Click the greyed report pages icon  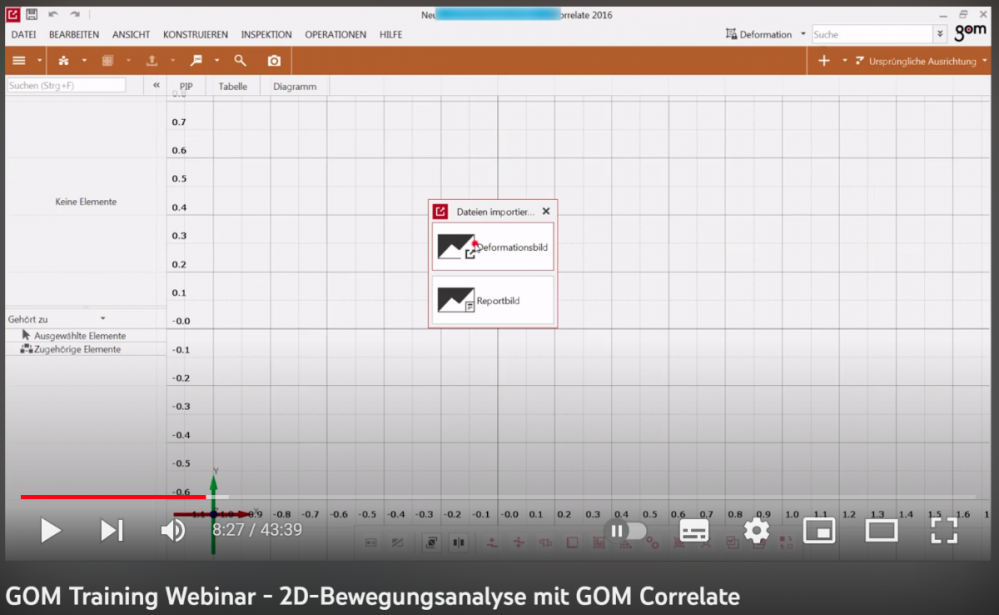pyautogui.click(x=107, y=61)
